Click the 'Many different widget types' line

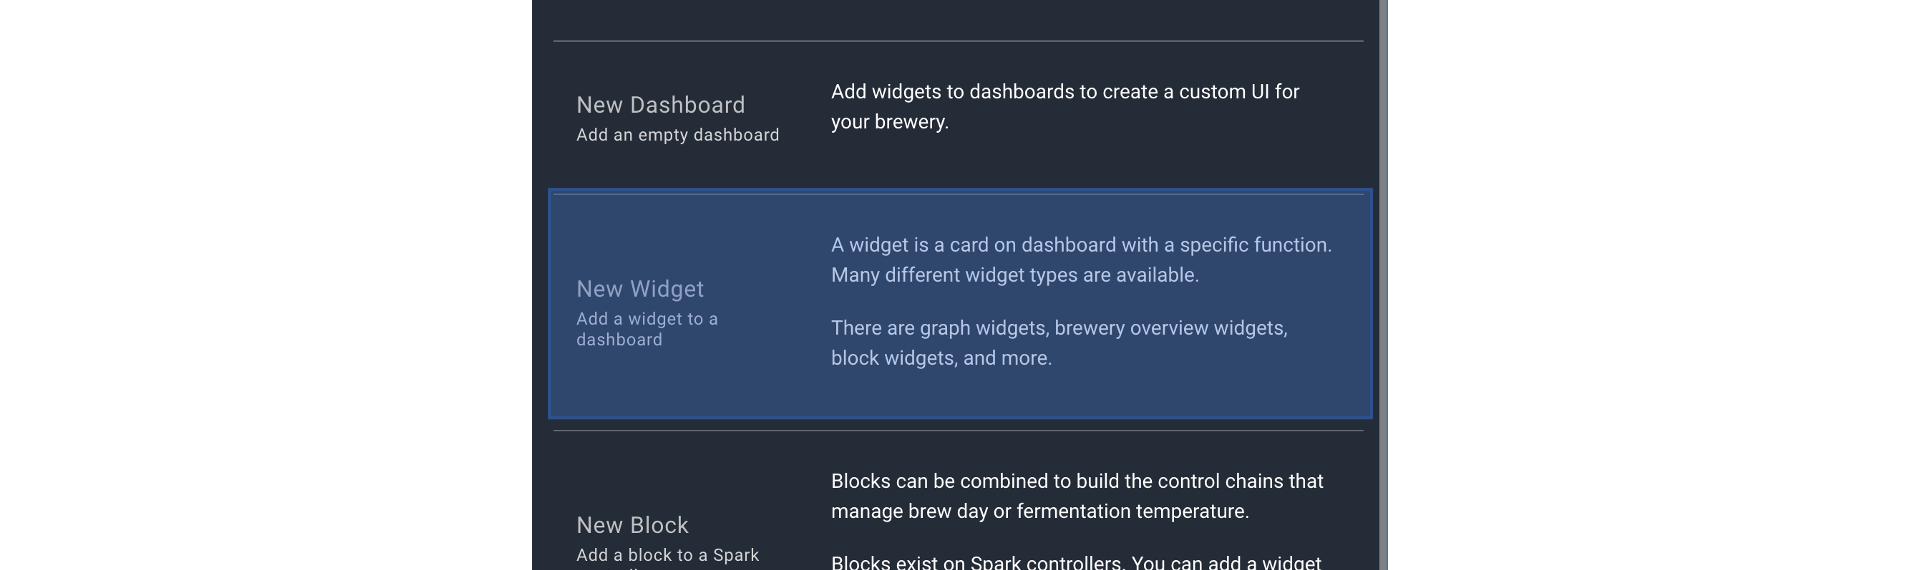(x=1014, y=275)
